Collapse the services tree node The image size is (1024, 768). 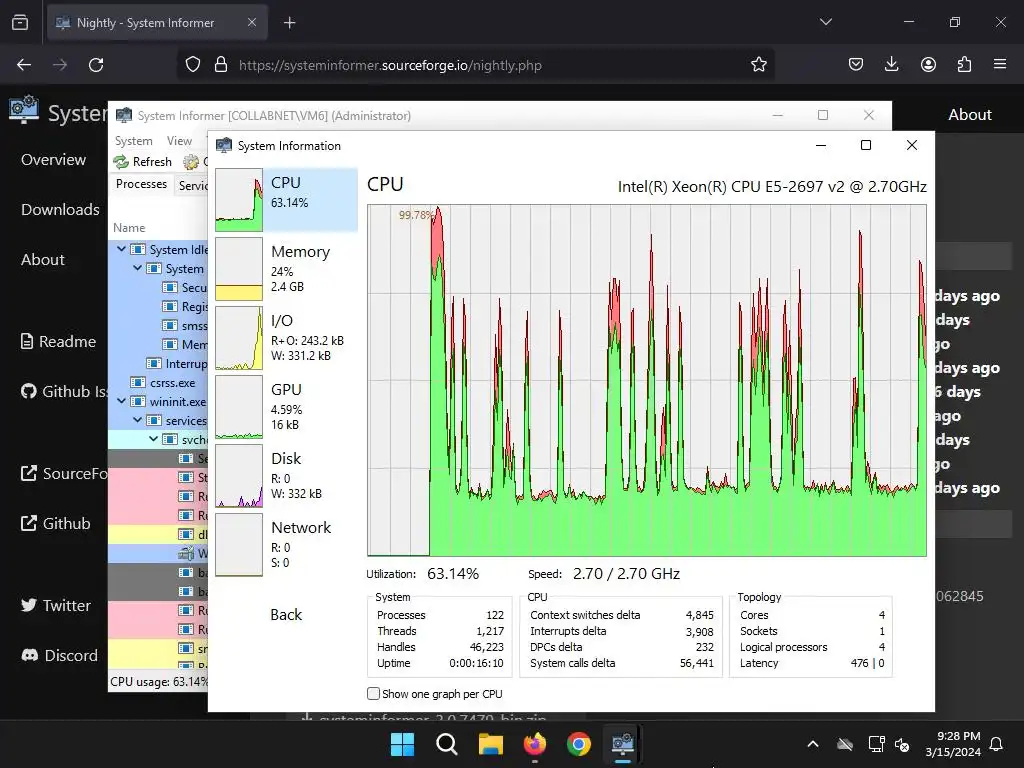tap(137, 420)
